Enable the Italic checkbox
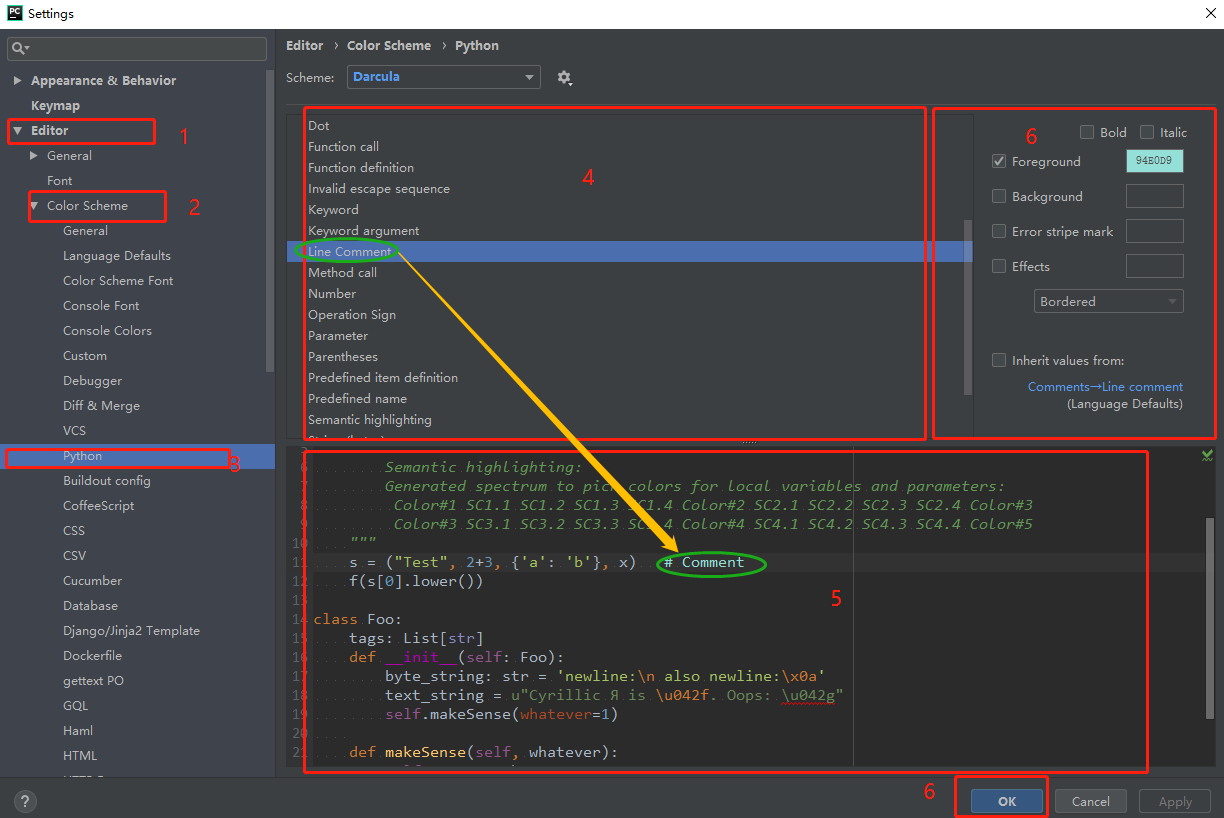Viewport: 1224px width, 818px height. point(1147,132)
